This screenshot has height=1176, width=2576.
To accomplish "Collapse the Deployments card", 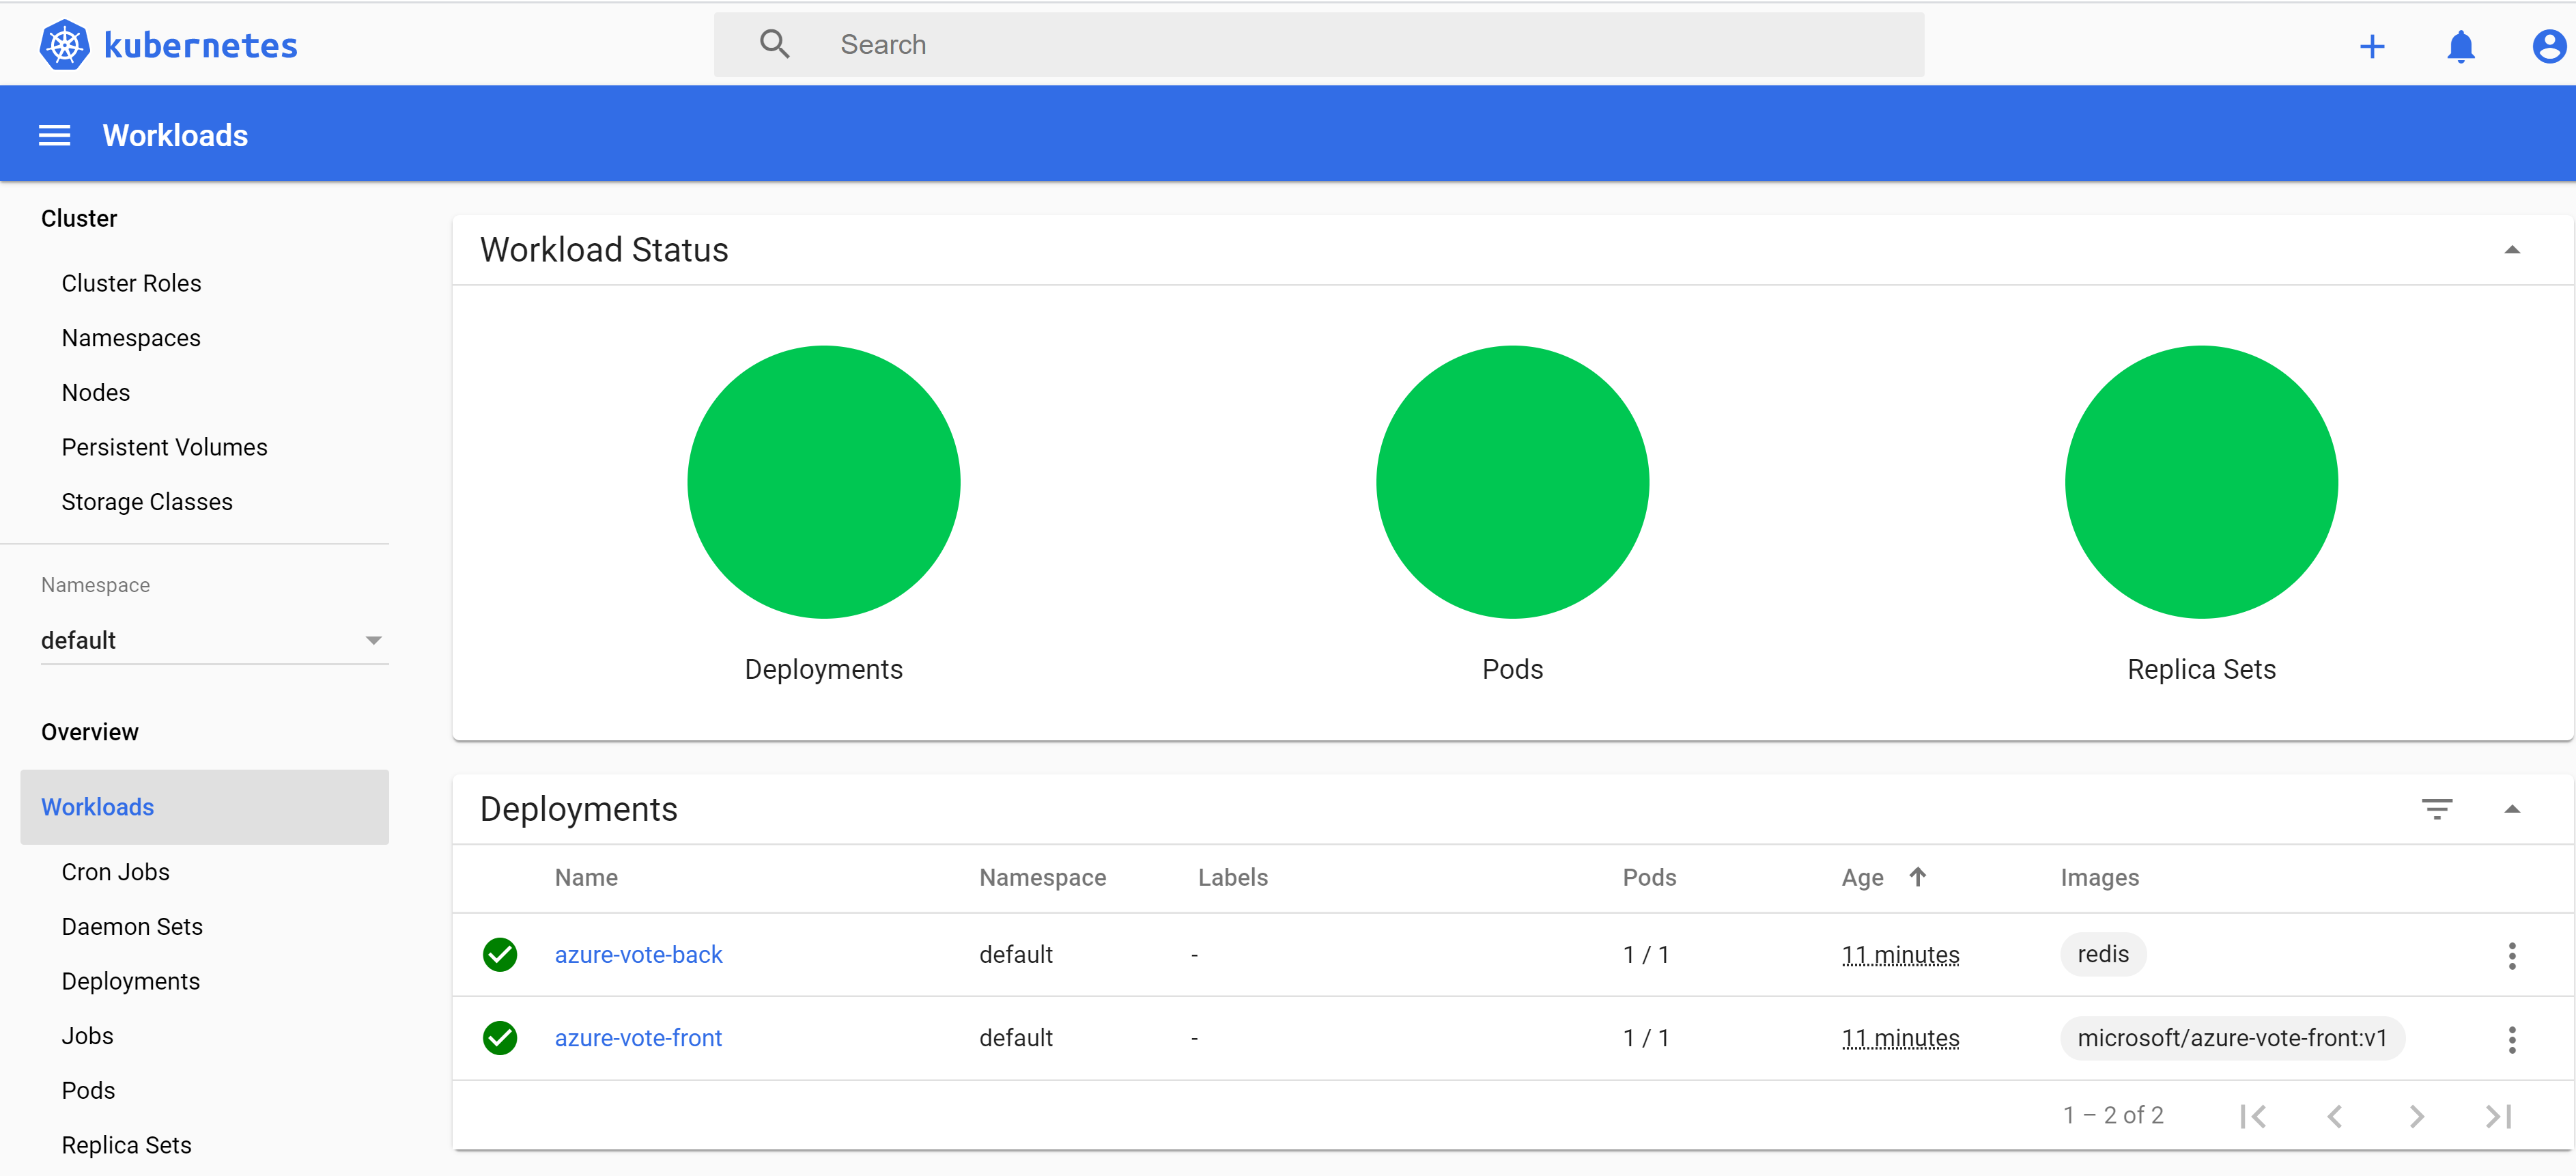I will tap(2511, 809).
